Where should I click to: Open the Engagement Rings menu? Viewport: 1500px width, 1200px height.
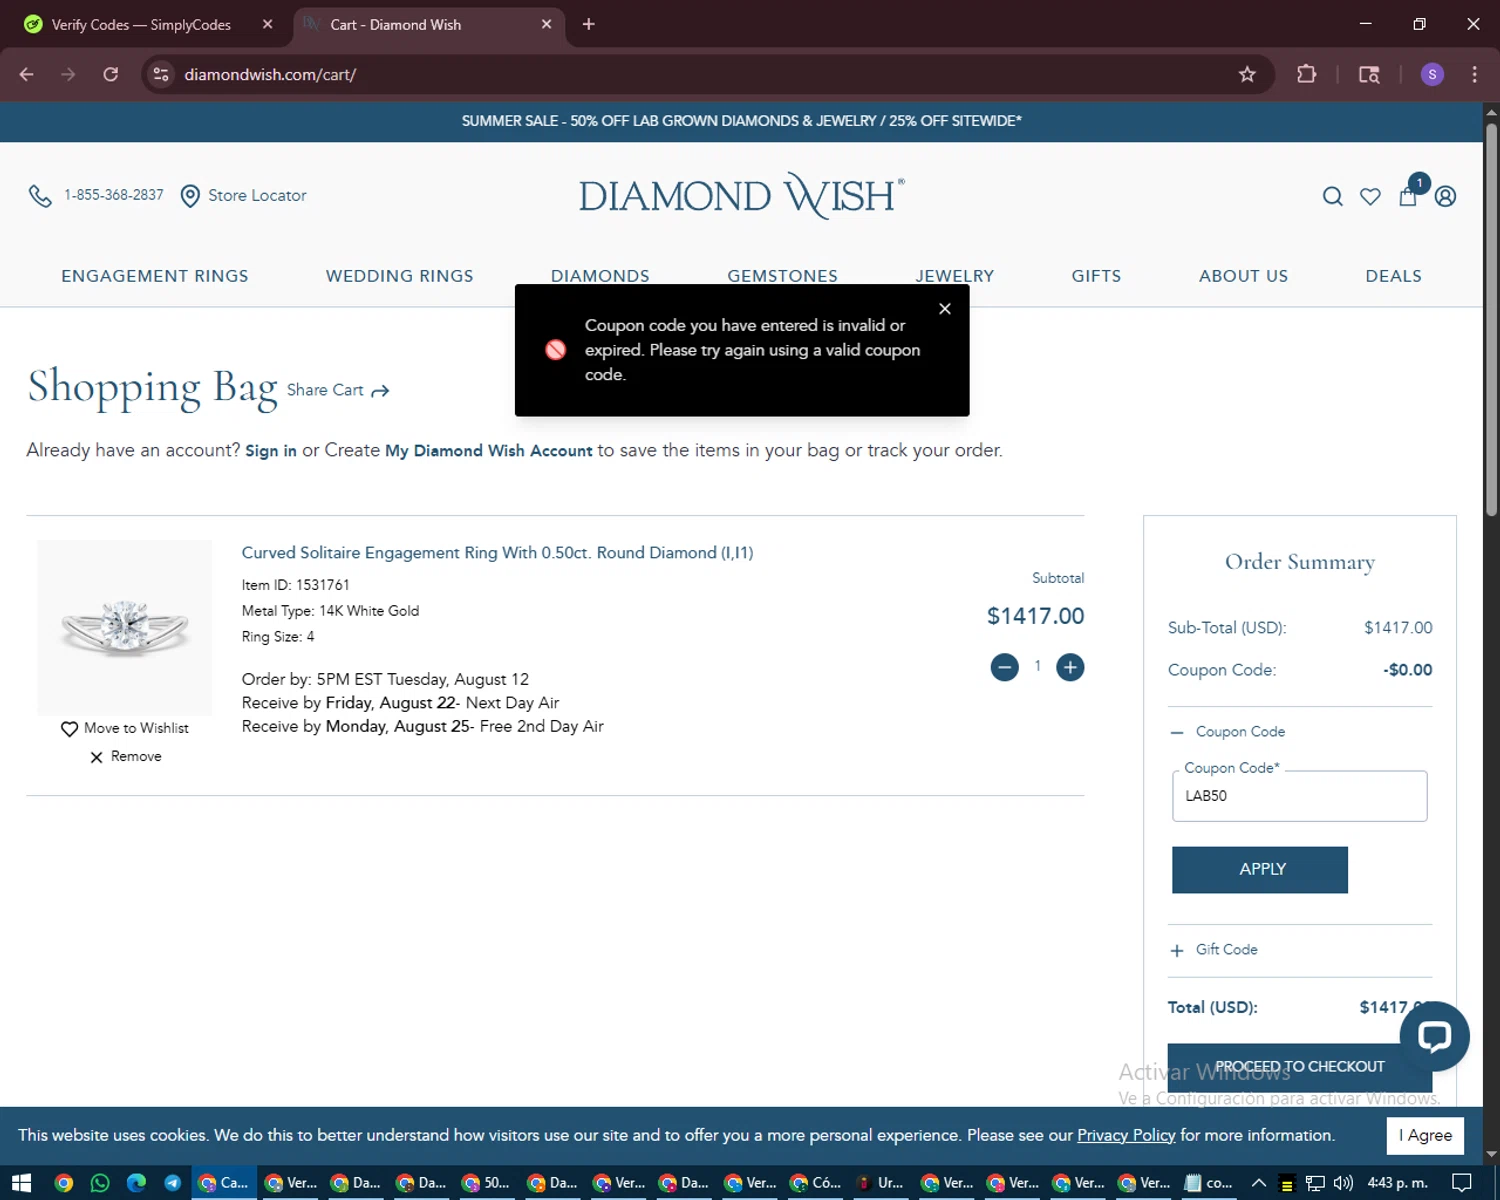pos(155,276)
